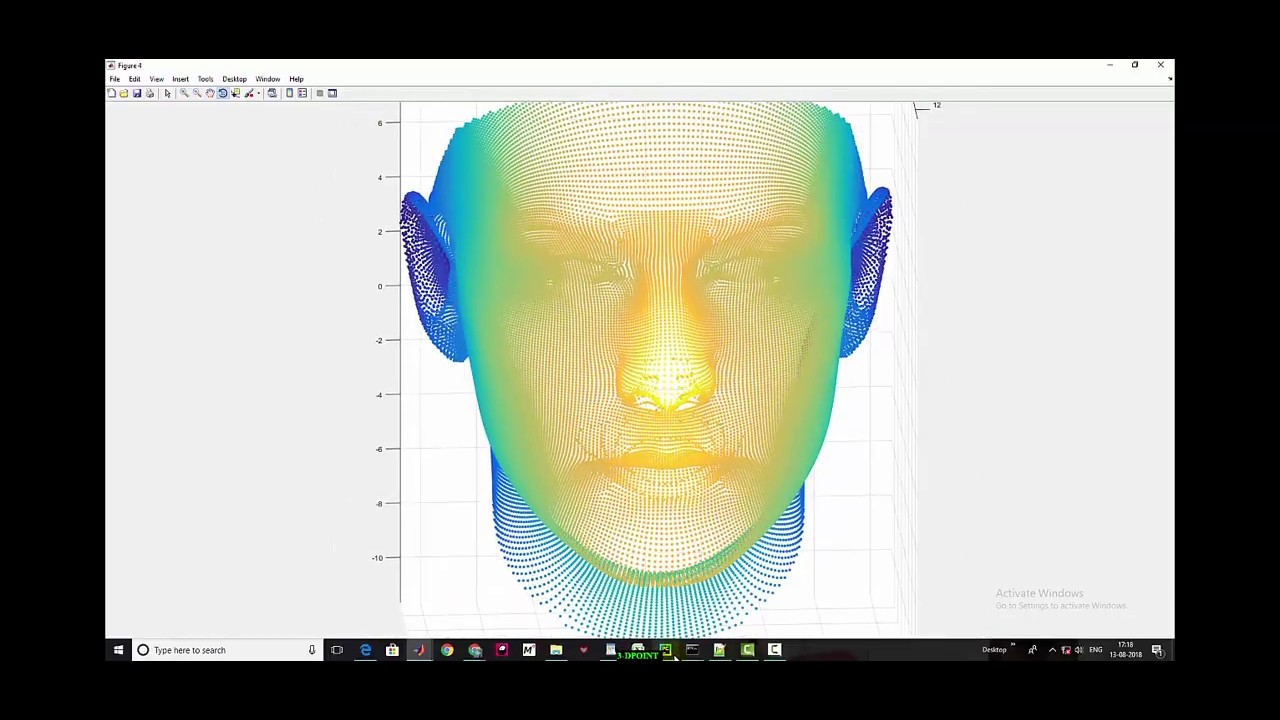The height and width of the screenshot is (720, 1280).
Task: Click the 3D face point cloud plot
Action: coord(646,368)
